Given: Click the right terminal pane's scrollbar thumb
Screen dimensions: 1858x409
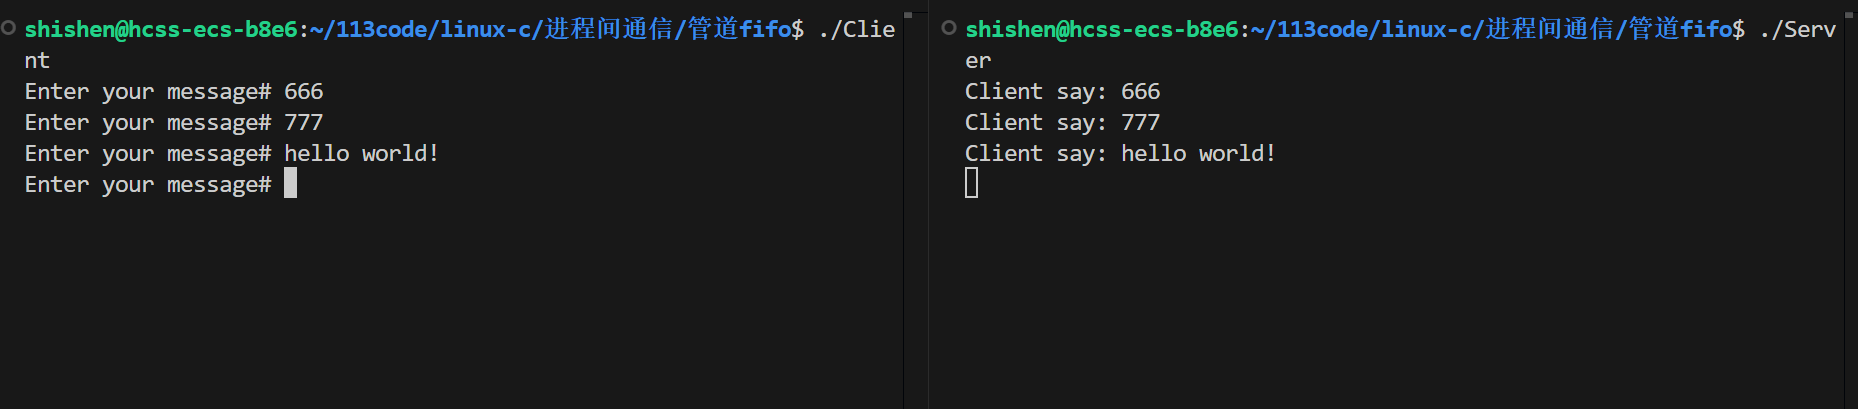Looking at the screenshot, I should pos(1850,15).
